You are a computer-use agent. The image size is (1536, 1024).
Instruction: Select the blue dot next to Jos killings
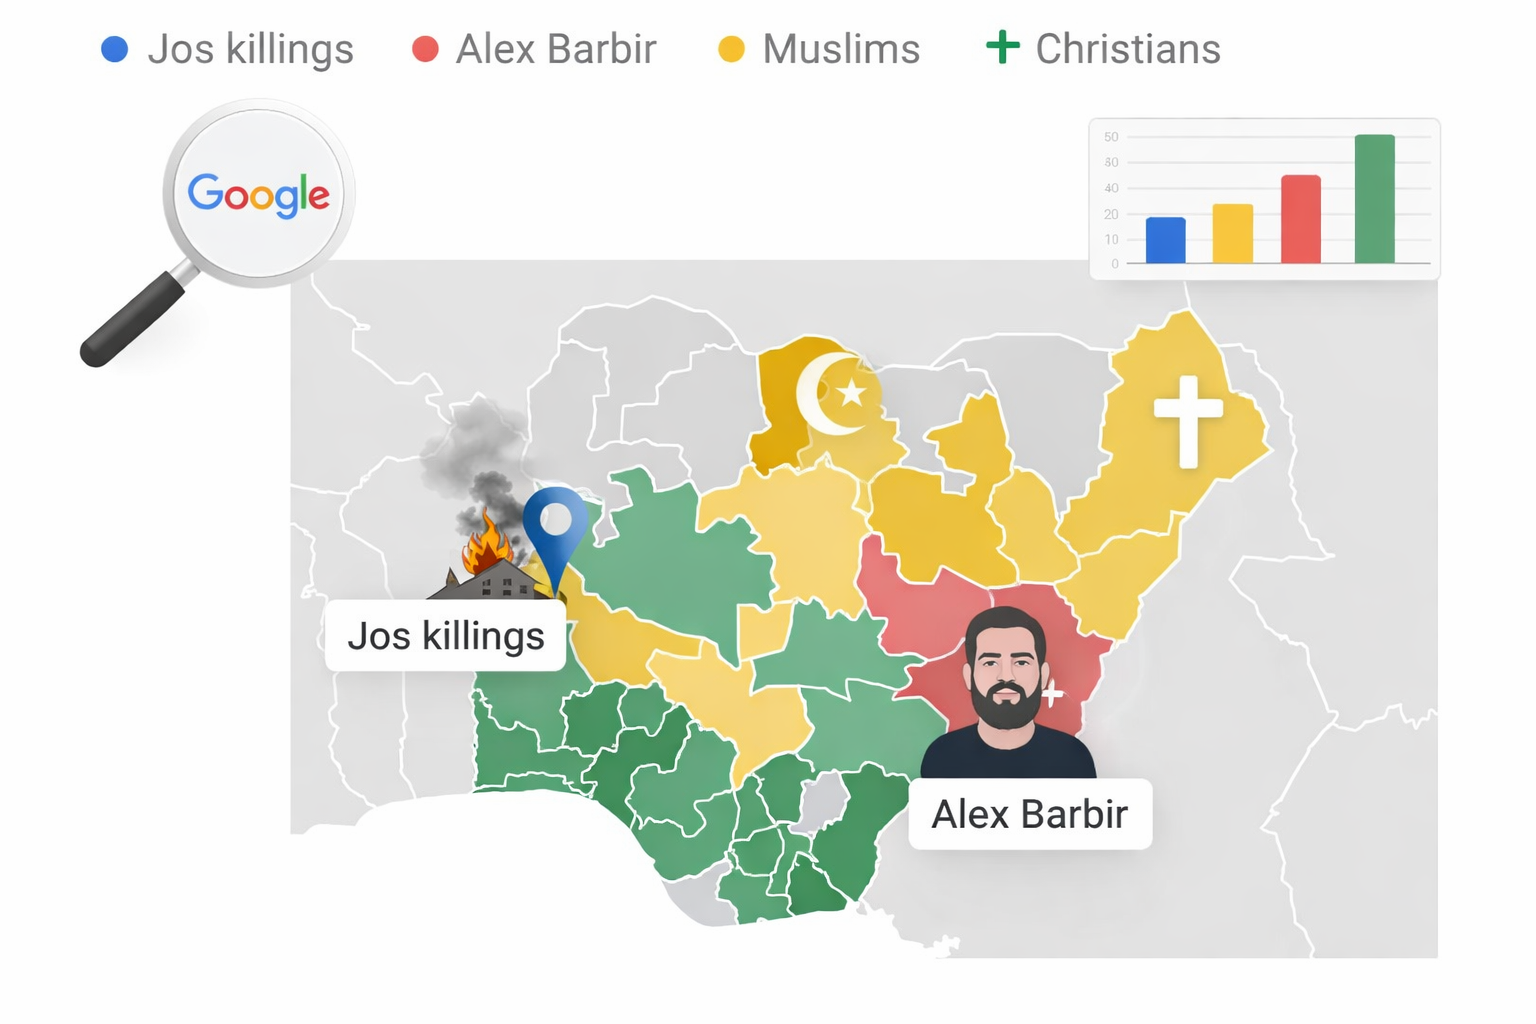(x=115, y=49)
